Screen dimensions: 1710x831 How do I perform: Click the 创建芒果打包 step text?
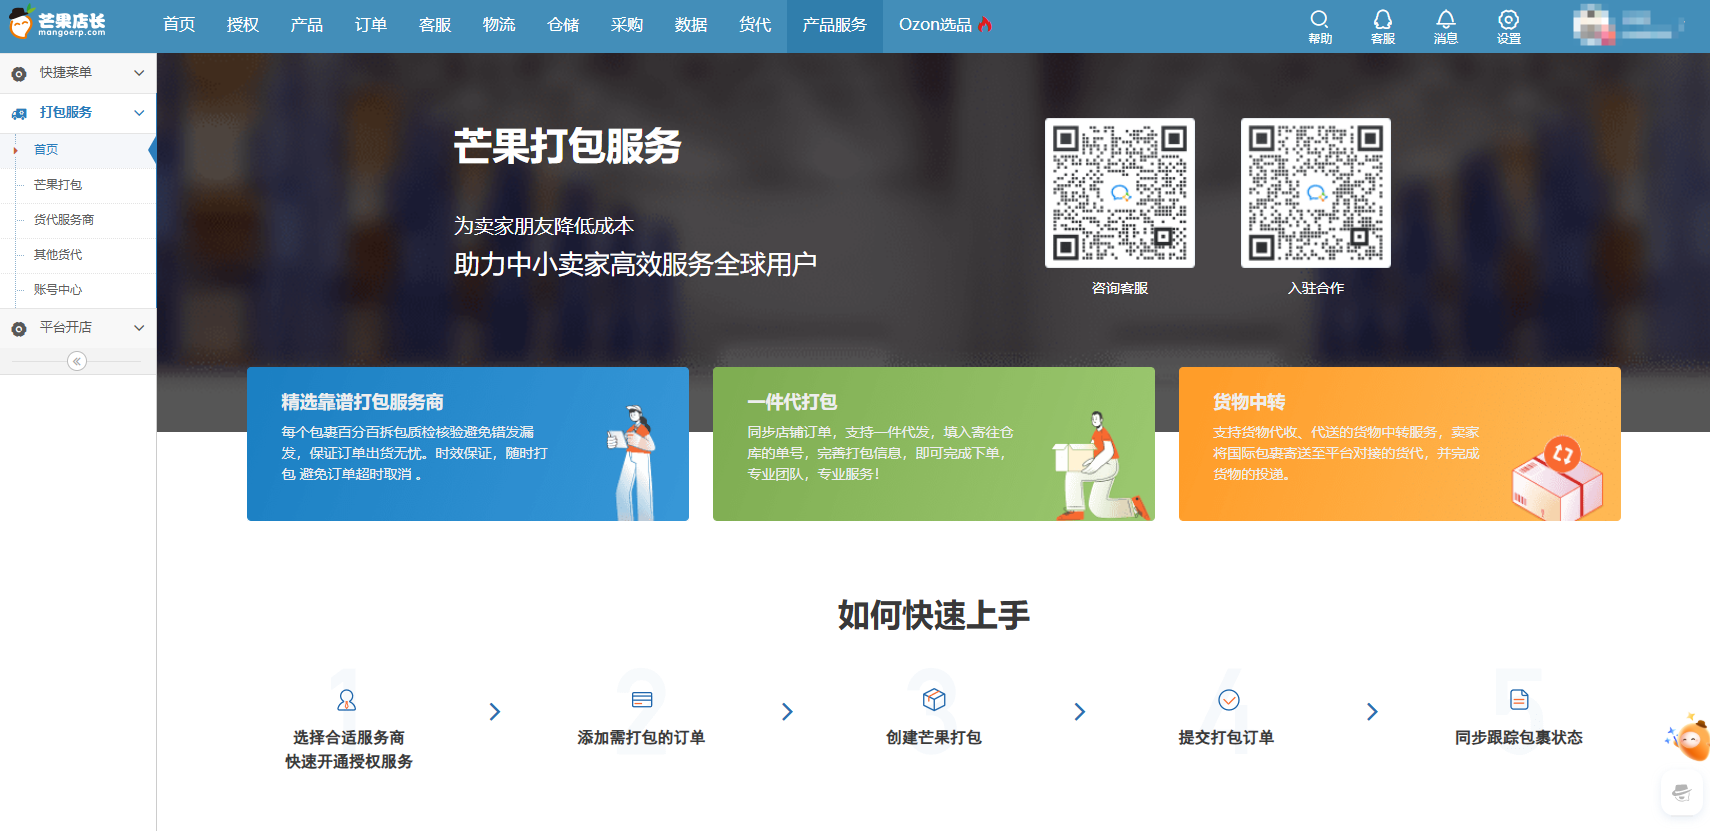[934, 738]
